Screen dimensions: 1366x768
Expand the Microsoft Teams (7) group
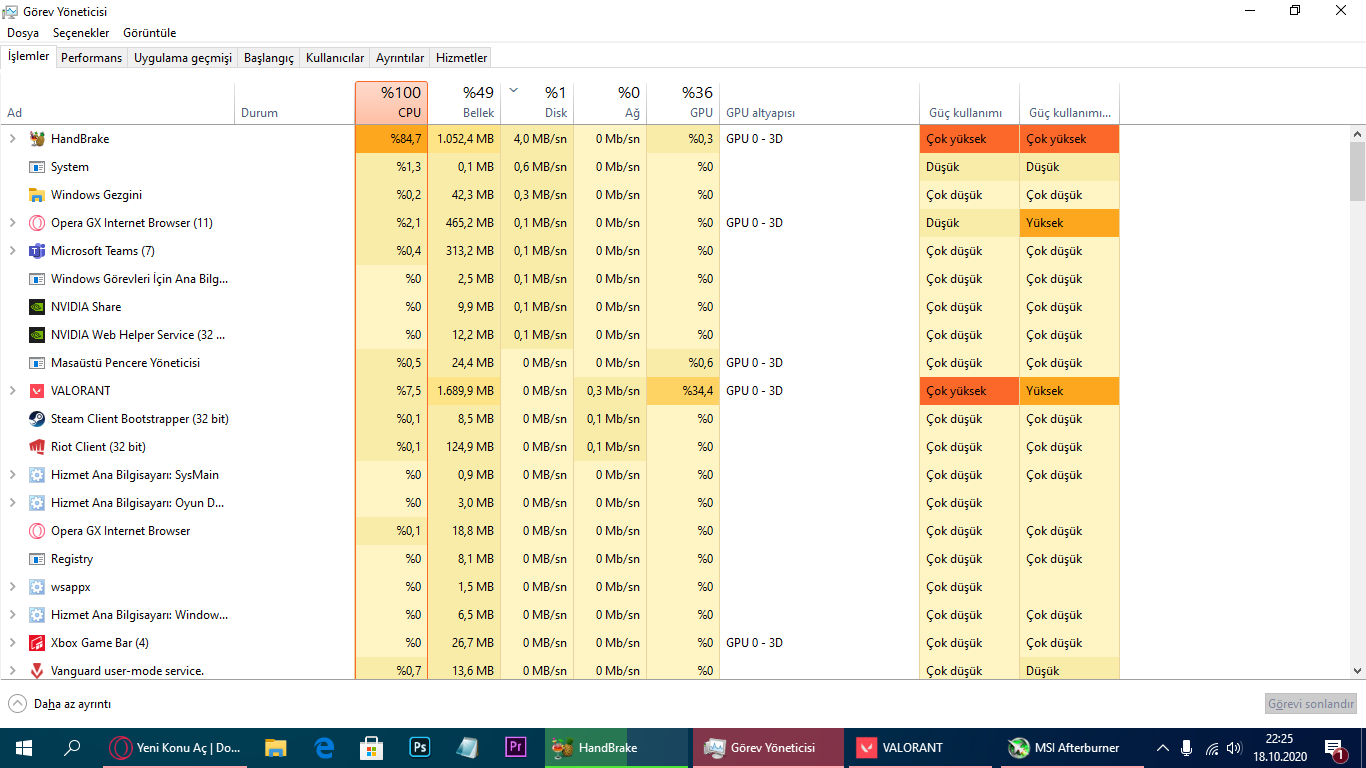click(13, 251)
